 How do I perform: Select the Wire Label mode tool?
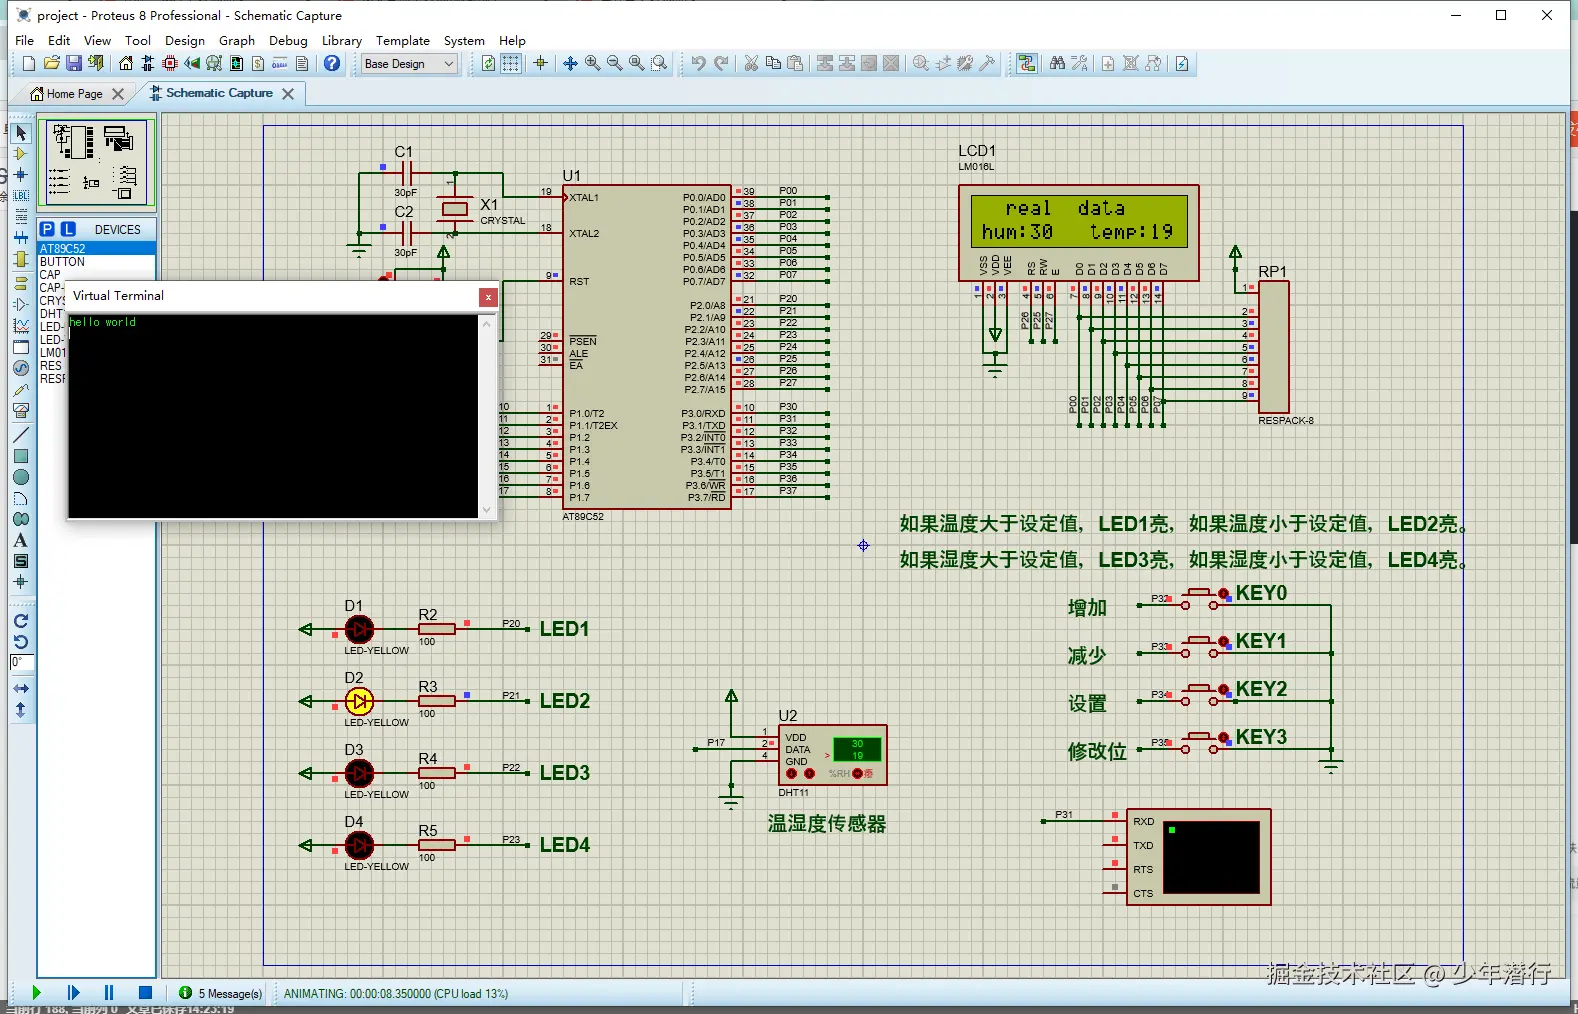click(x=20, y=195)
